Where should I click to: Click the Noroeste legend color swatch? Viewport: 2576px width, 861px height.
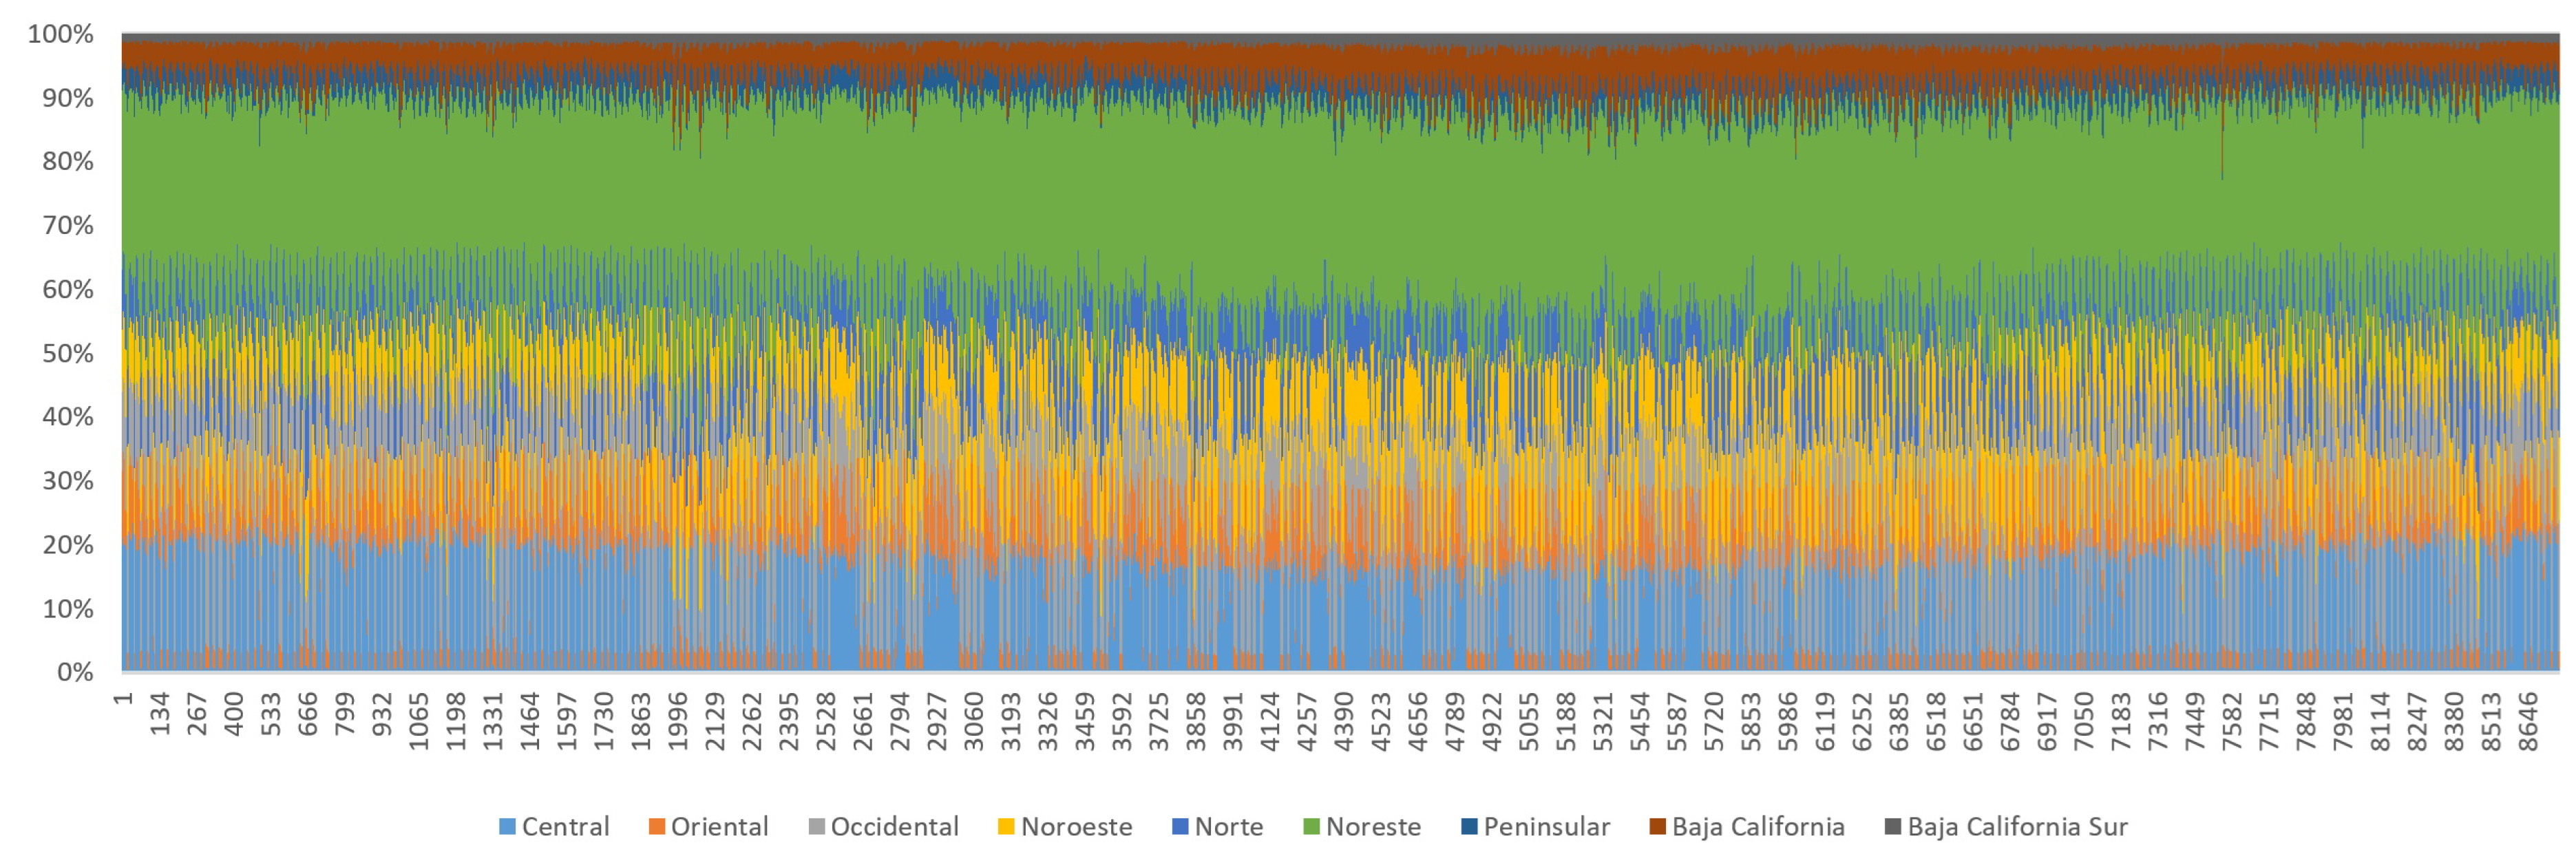pos(1006,827)
